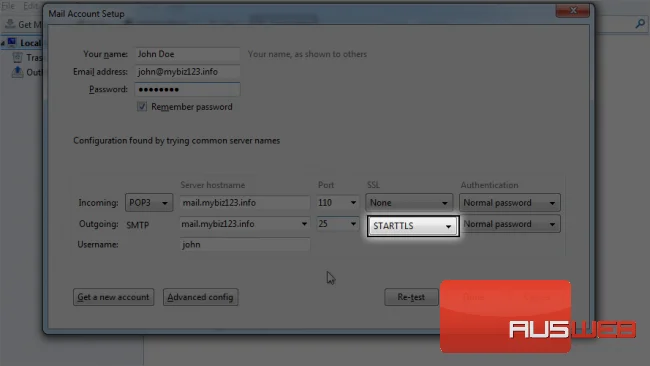The width and height of the screenshot is (650, 366).
Task: Select the Trash folder icon
Action: coord(17,57)
